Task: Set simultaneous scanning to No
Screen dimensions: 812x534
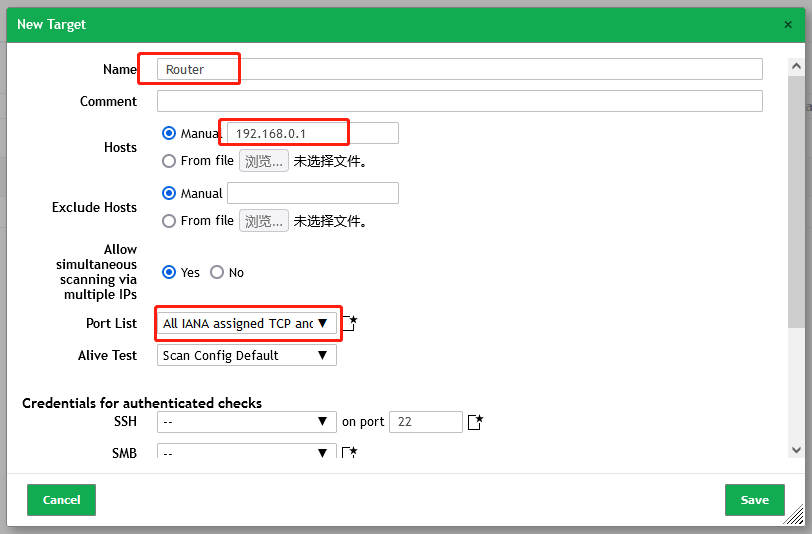Action: (217, 272)
